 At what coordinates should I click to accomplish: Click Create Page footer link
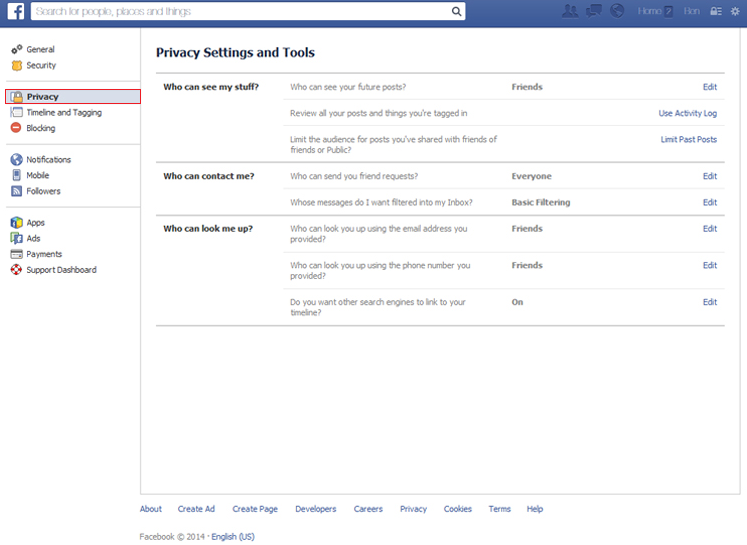tap(255, 509)
